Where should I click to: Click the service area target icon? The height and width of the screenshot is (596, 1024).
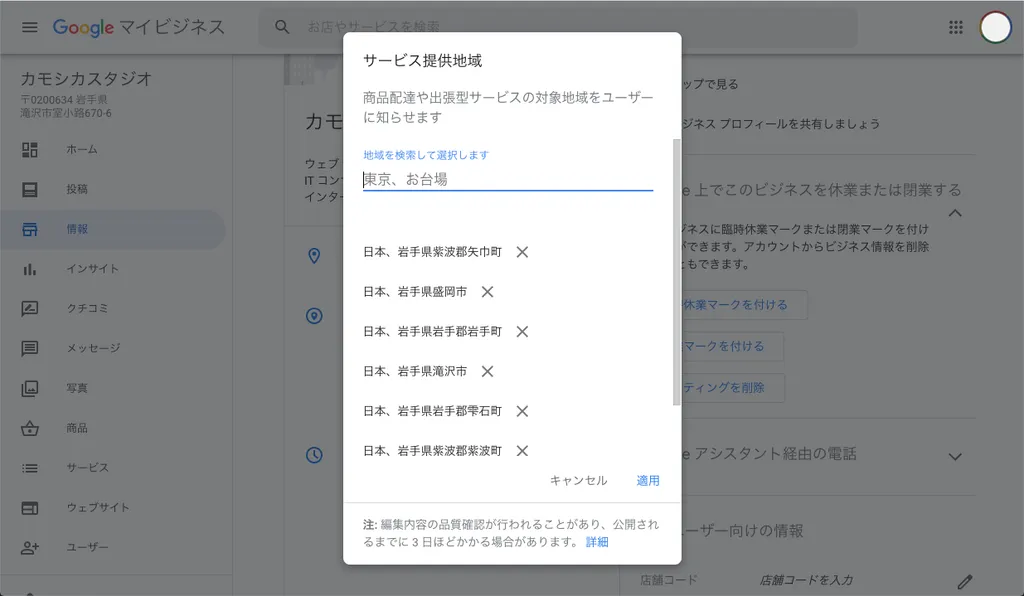click(x=314, y=316)
